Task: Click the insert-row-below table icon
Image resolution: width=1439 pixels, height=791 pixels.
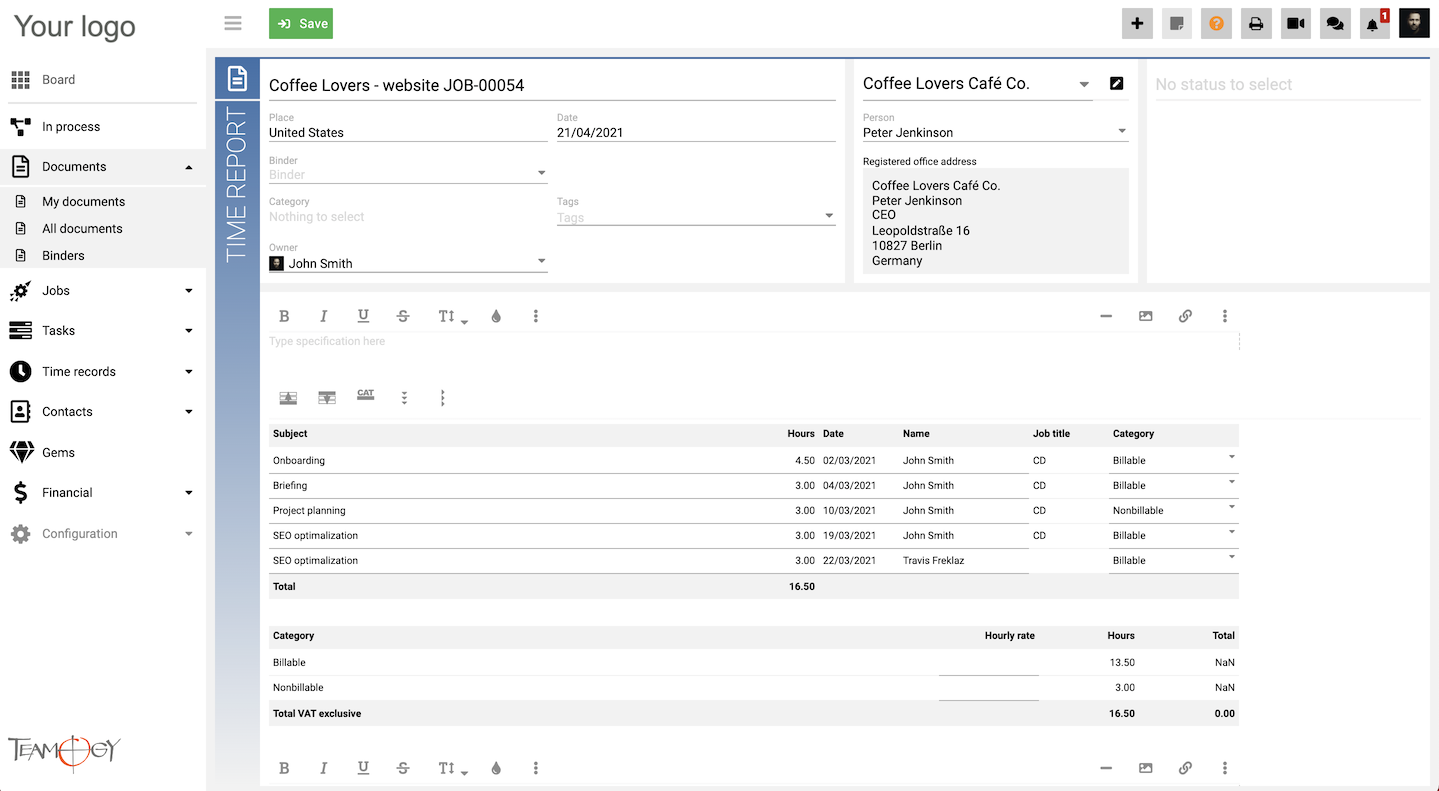Action: tap(327, 397)
